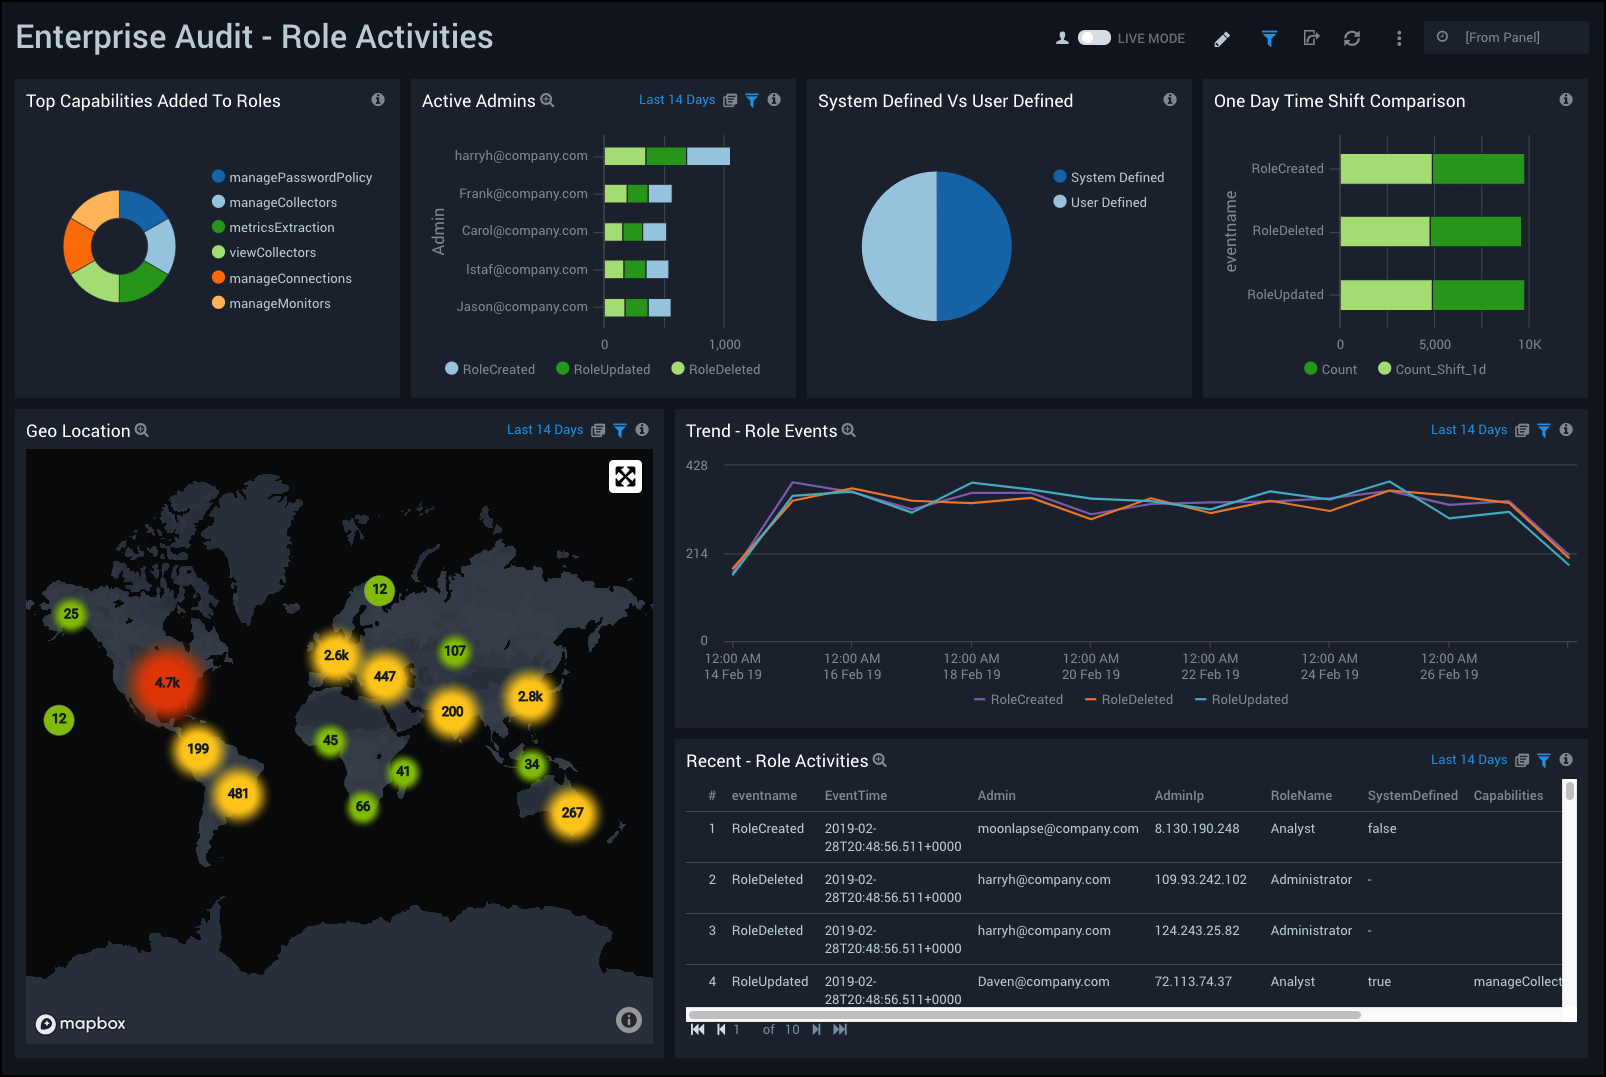Viewport: 1606px width, 1077px height.
Task: Click managePasswordPolicy blue legend swatch
Action: [218, 177]
